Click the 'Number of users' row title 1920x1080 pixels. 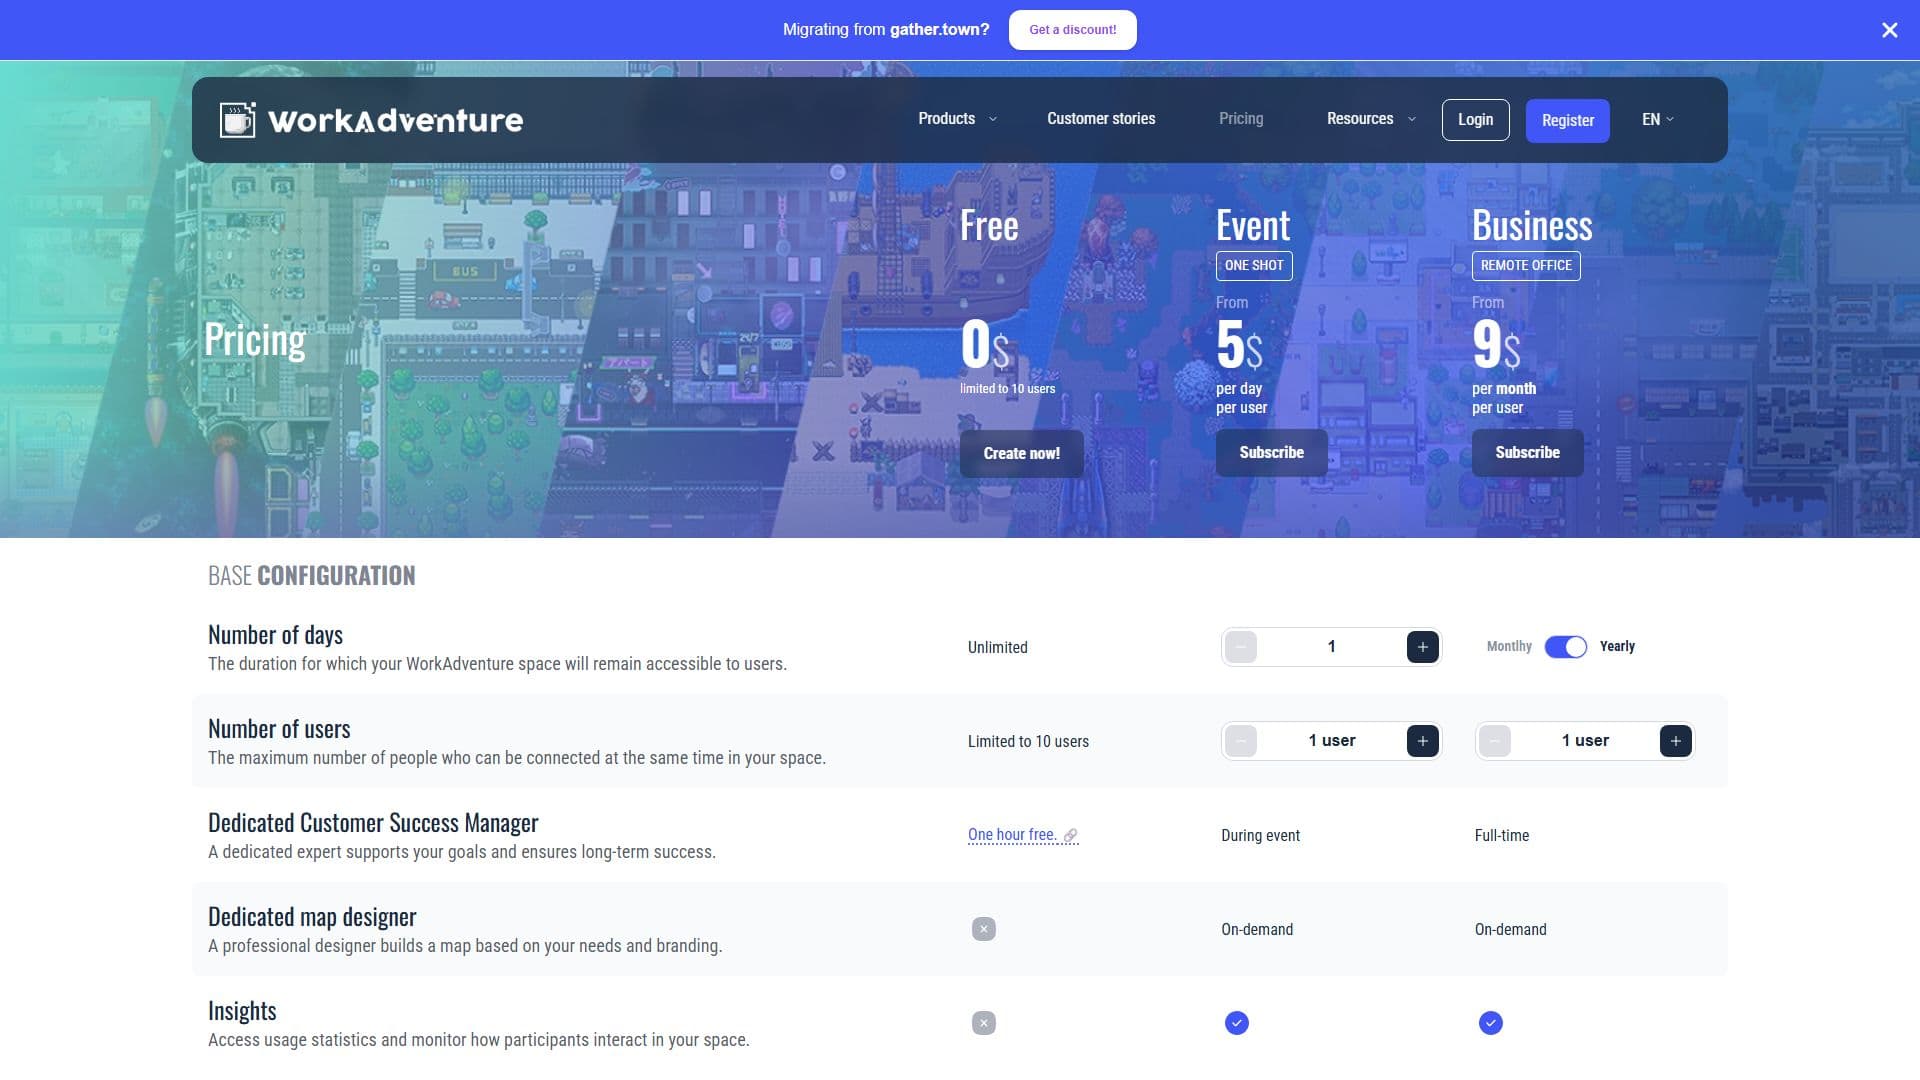click(x=279, y=729)
